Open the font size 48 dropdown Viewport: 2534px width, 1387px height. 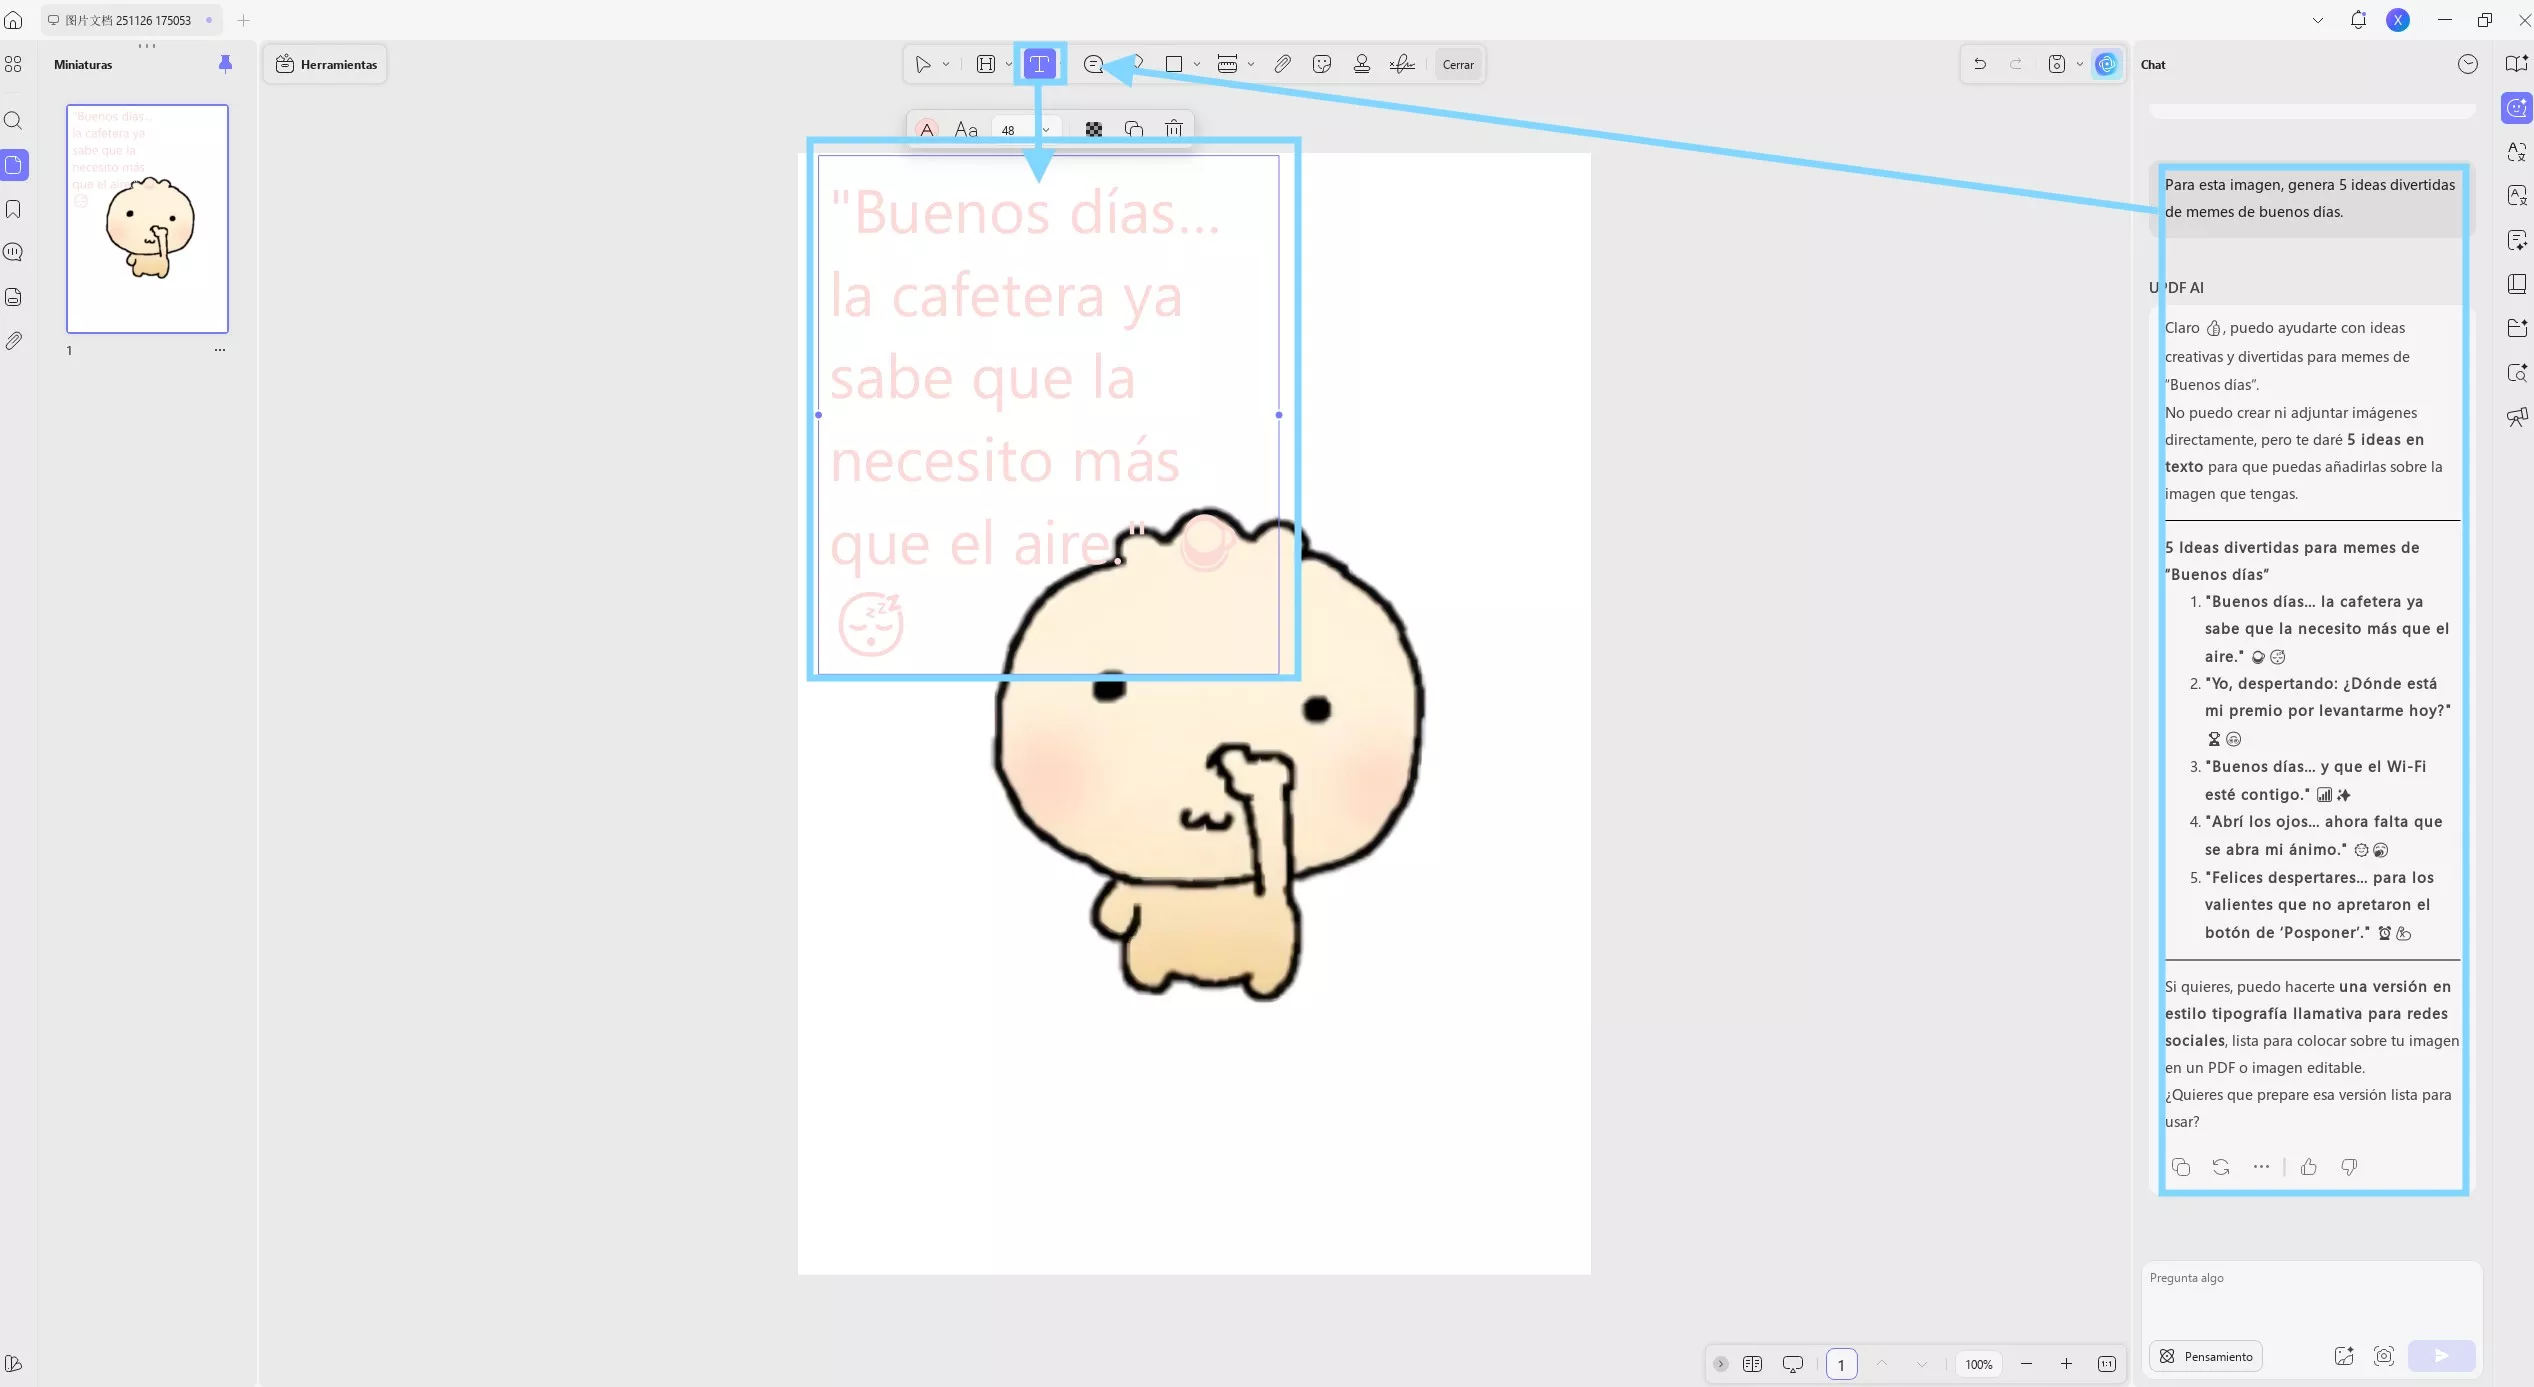coord(1045,130)
